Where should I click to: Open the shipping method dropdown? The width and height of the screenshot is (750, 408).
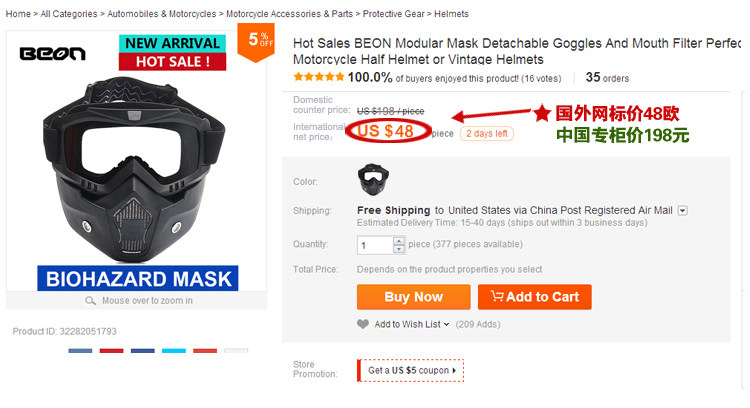tap(683, 211)
